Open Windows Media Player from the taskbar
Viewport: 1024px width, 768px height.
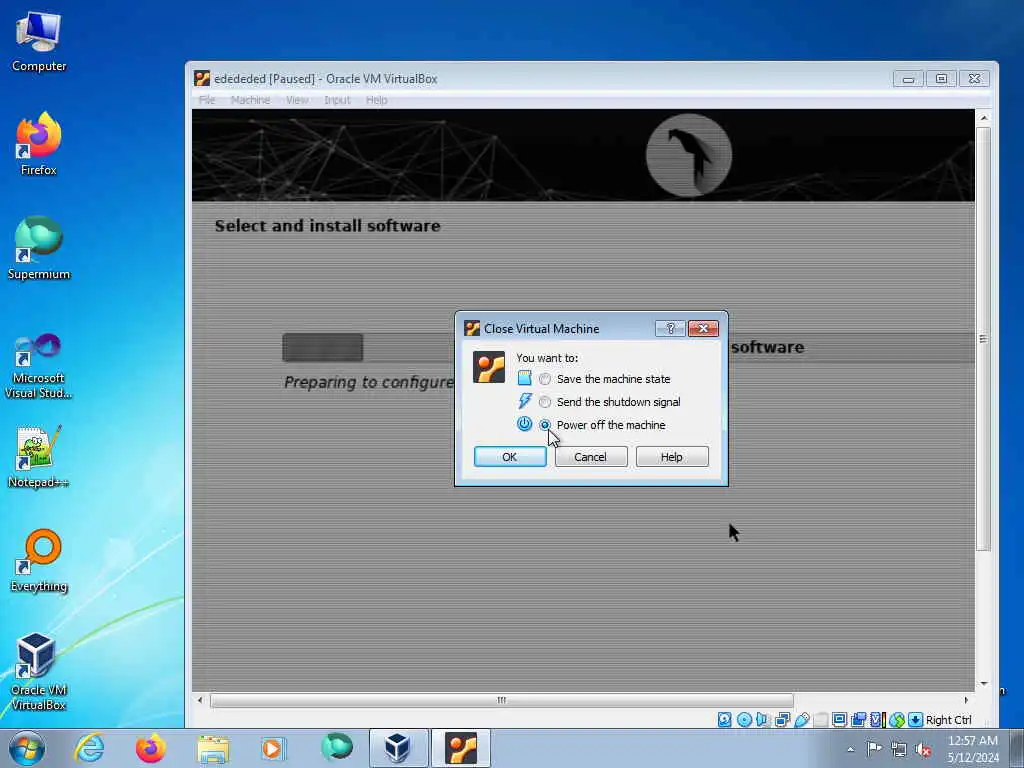(274, 748)
